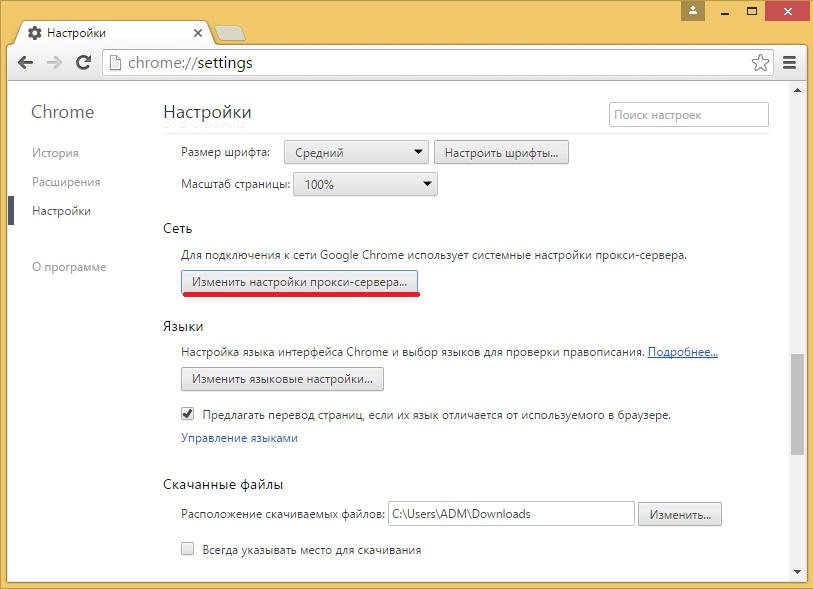
Task: Open the Управление языками link
Action: [x=240, y=438]
